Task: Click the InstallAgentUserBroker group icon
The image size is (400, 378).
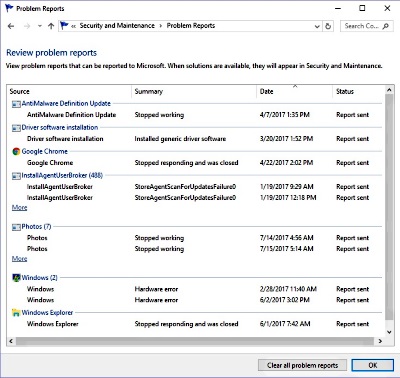Action: pos(16,176)
